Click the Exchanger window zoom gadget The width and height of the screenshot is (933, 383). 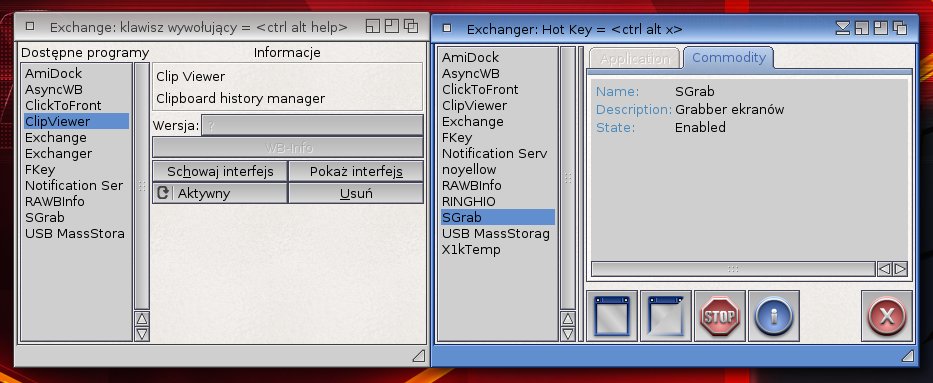(x=881, y=28)
